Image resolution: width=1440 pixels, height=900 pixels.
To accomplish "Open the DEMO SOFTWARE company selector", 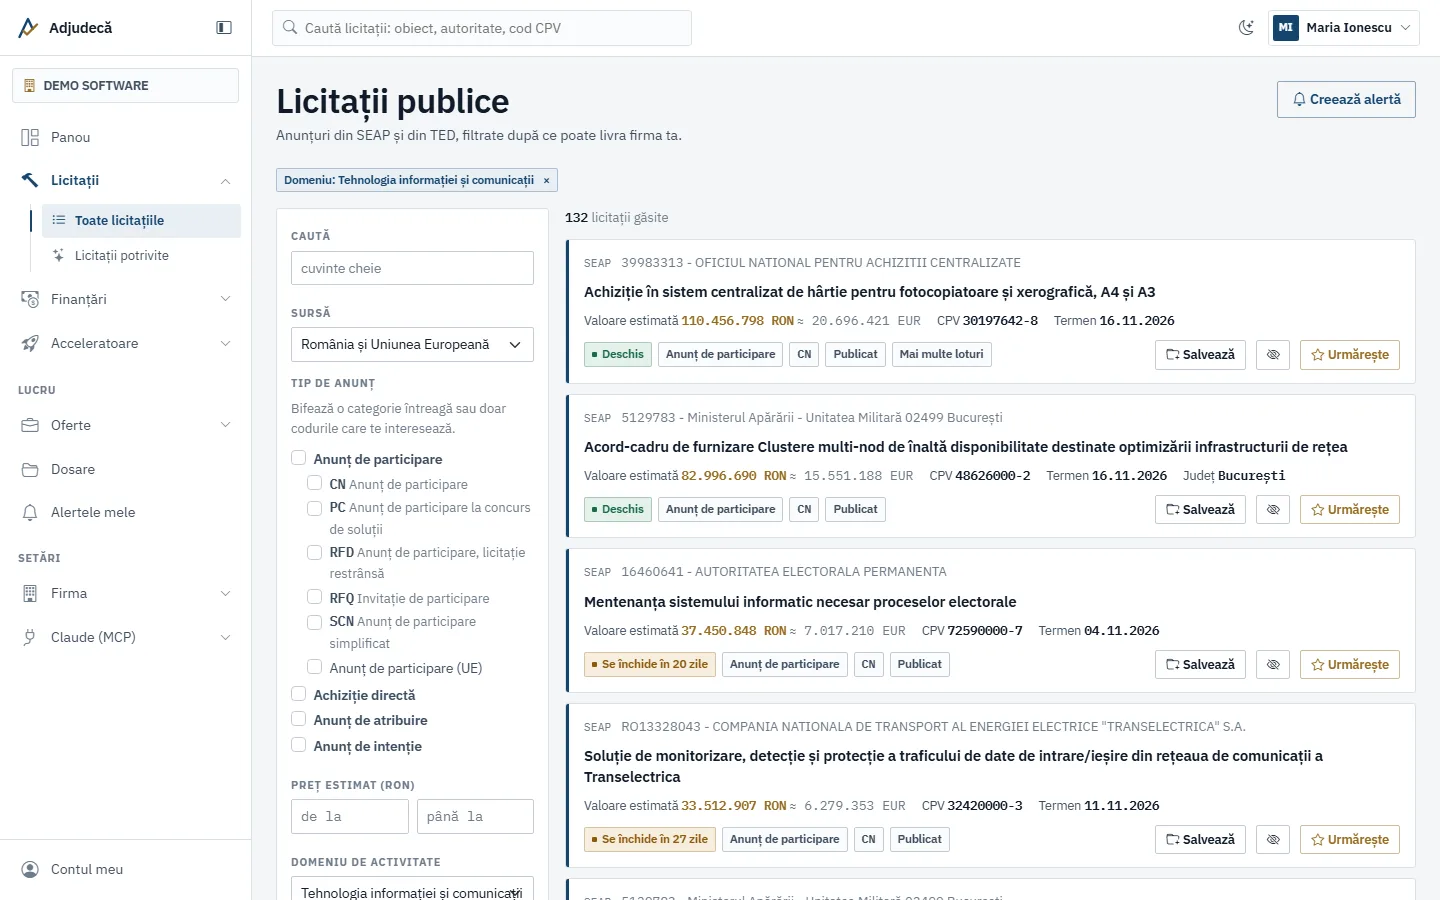I will [125, 86].
